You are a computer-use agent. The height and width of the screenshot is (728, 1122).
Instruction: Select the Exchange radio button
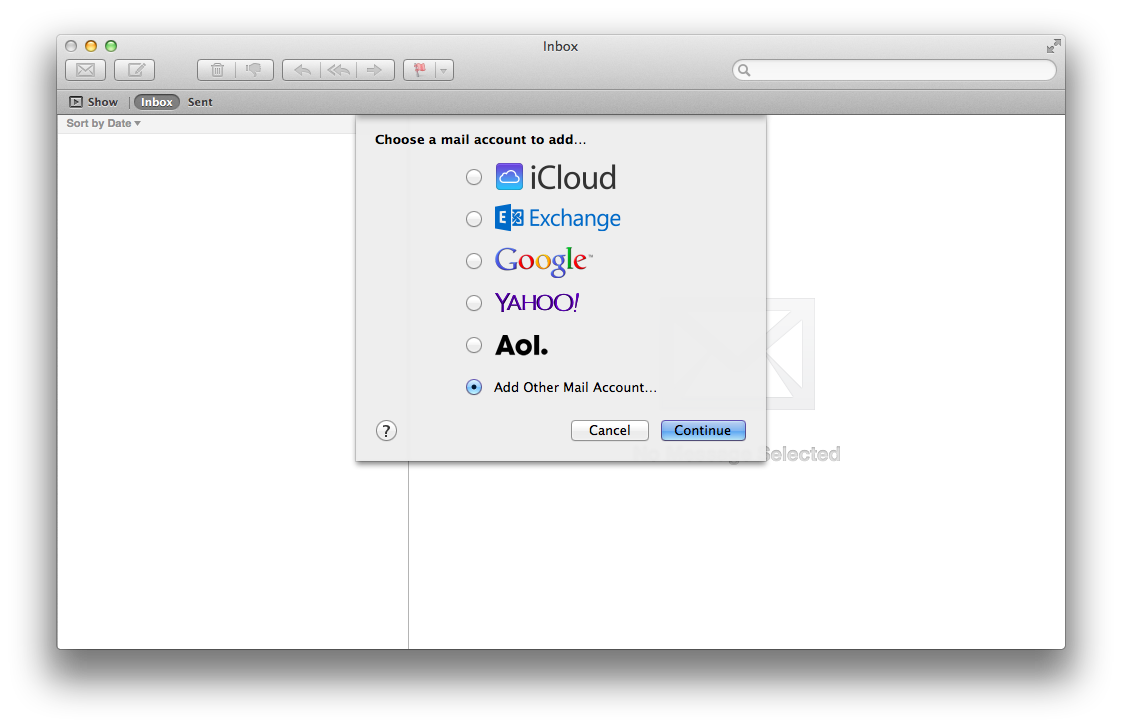pyautogui.click(x=474, y=218)
